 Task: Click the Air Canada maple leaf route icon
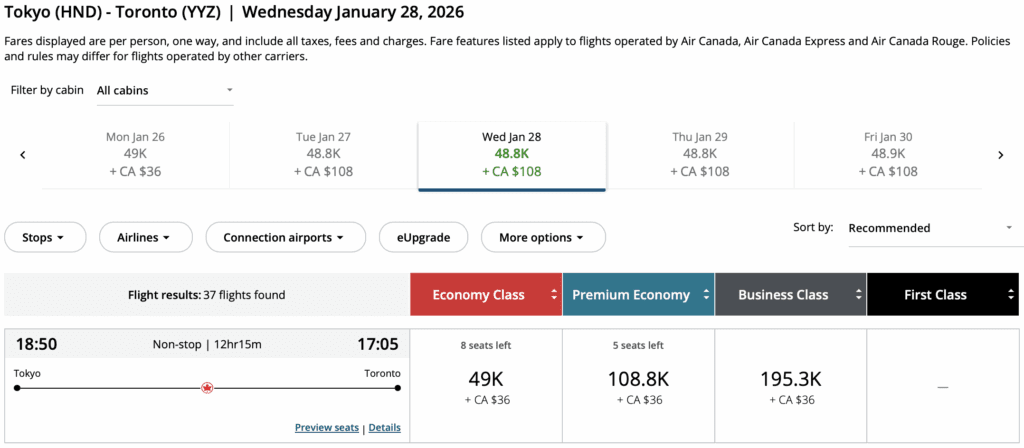click(x=207, y=387)
